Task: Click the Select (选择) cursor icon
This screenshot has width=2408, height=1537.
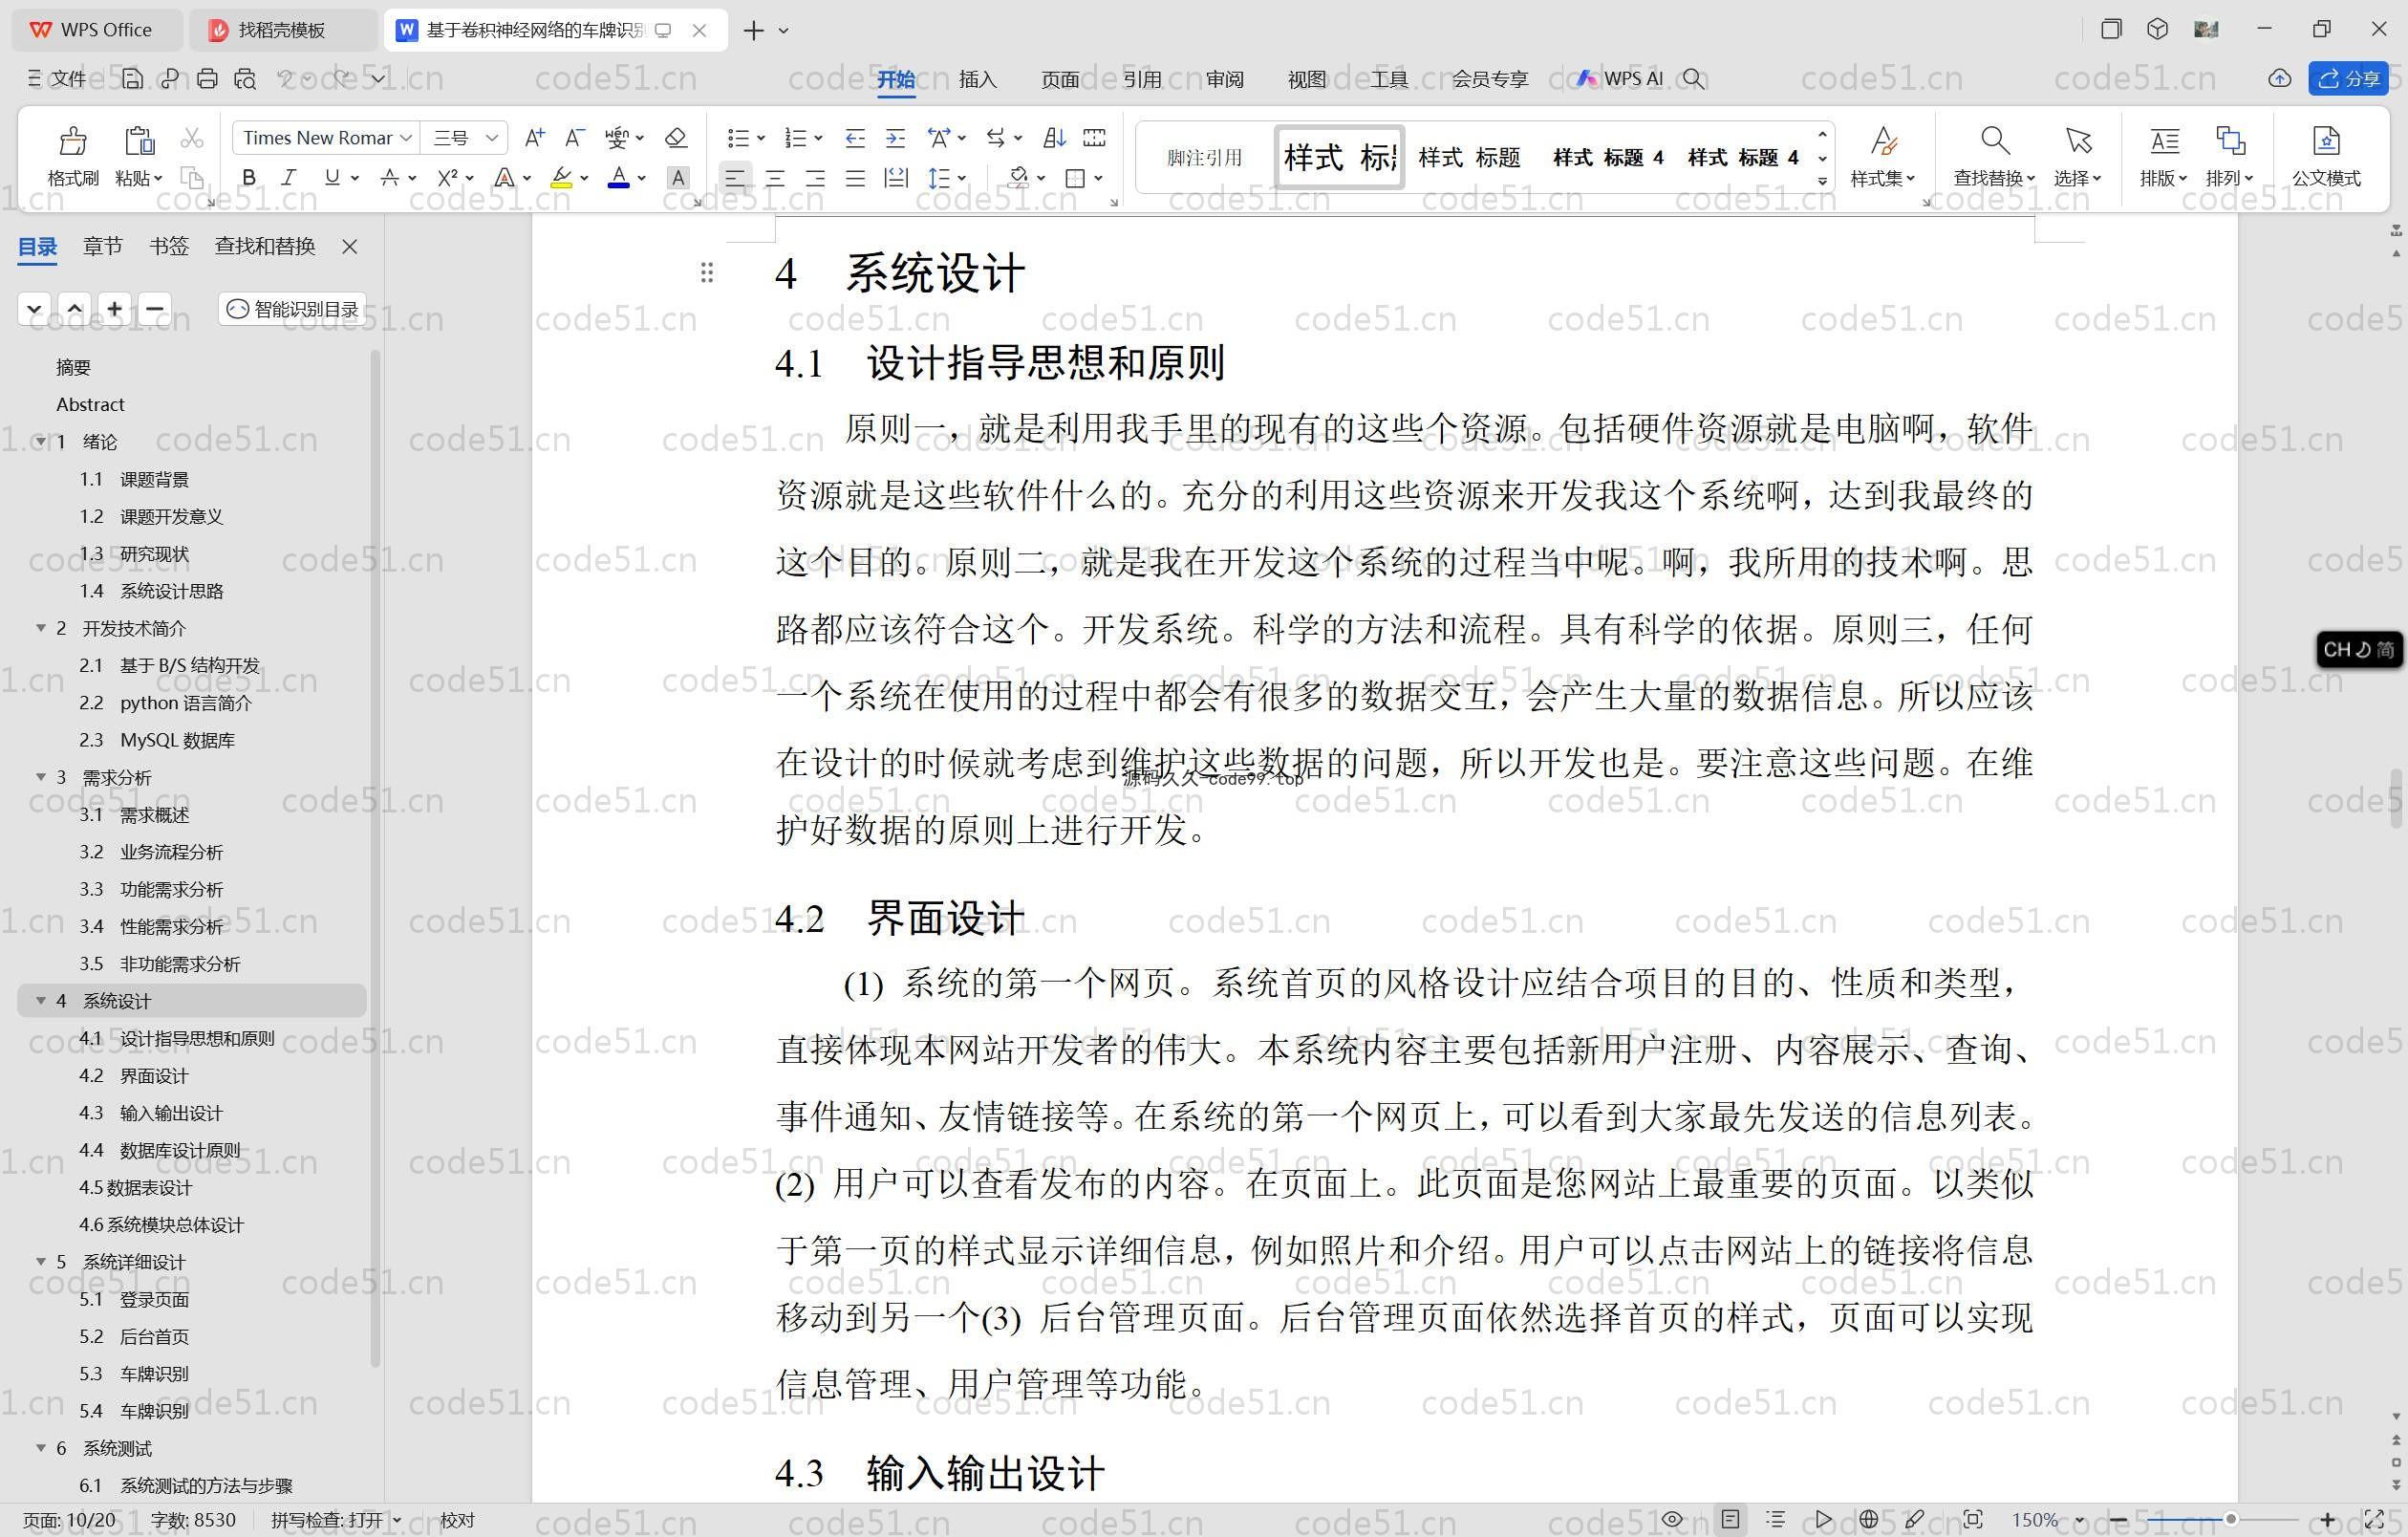Action: tap(2078, 141)
